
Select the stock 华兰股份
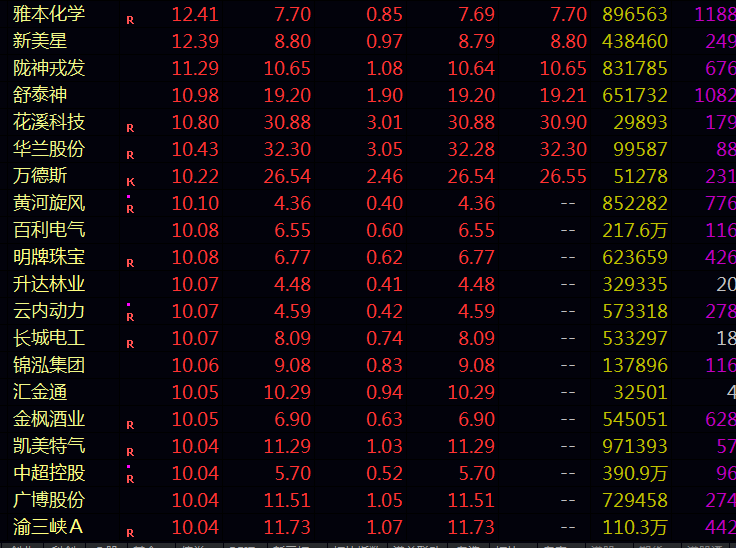coord(49,149)
